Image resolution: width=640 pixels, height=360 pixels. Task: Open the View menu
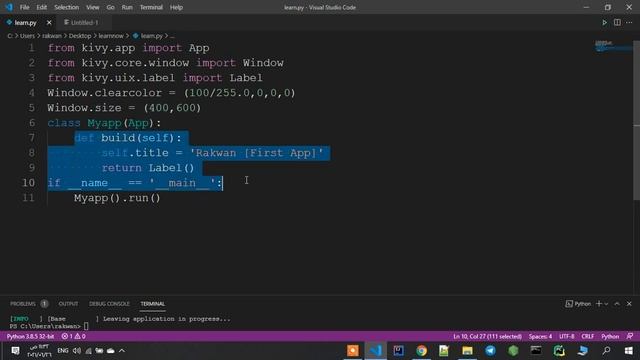pyautogui.click(x=93, y=7)
